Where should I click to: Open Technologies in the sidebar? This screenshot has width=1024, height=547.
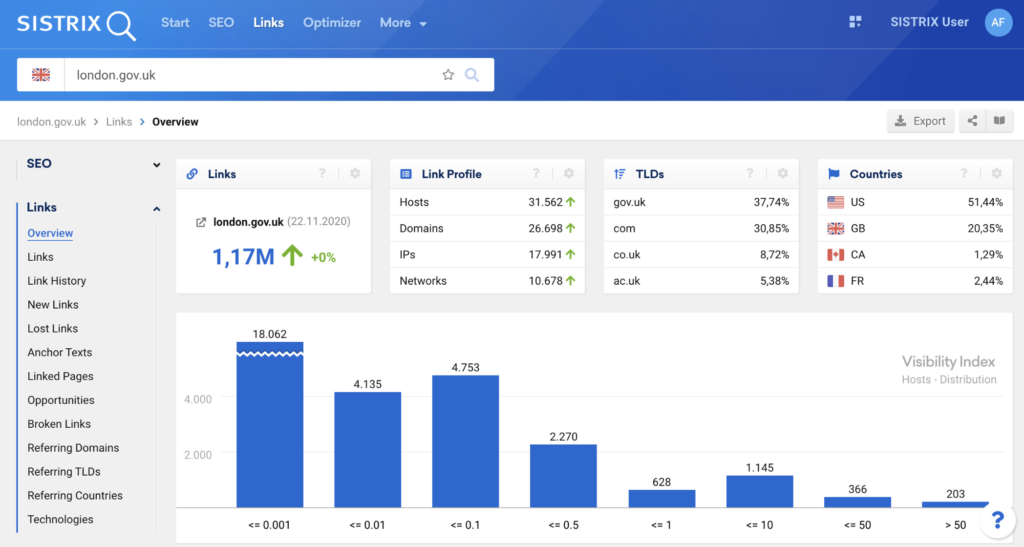coord(60,520)
